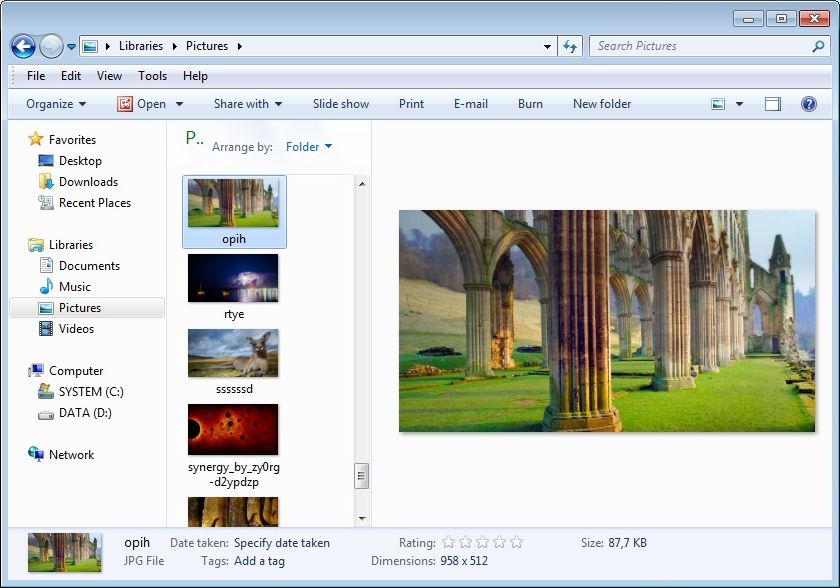Toggle the preview pane icon
The width and height of the screenshot is (840, 588).
[x=773, y=104]
